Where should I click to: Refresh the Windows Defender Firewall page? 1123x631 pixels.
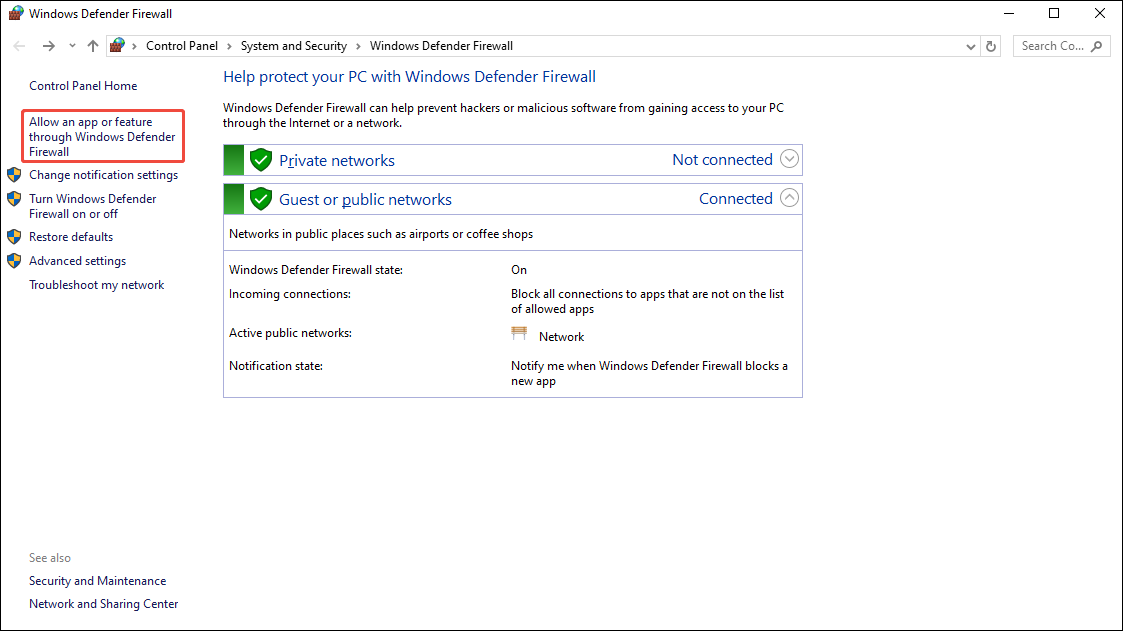pos(991,47)
